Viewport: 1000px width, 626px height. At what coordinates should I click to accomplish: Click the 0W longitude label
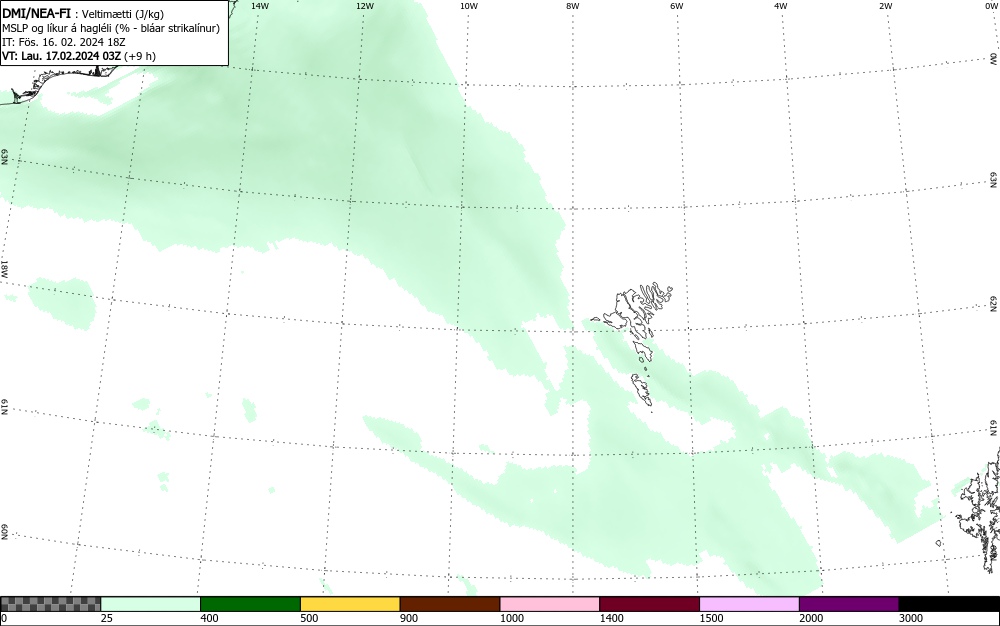[x=991, y=6]
